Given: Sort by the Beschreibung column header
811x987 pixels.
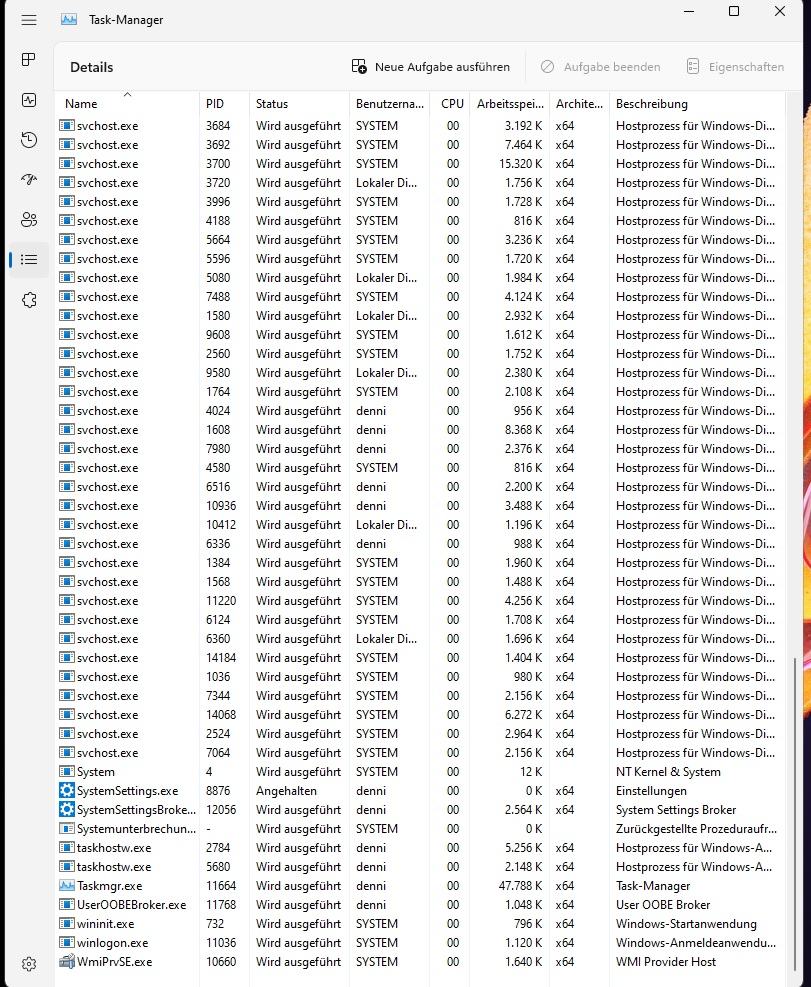Looking at the screenshot, I should tap(696, 104).
